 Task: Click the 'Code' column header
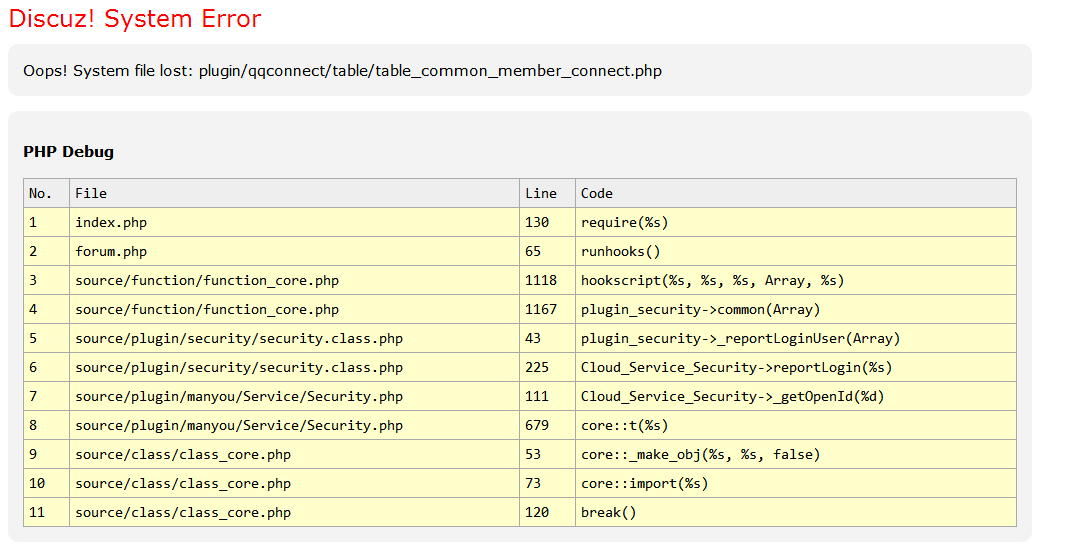coord(796,193)
